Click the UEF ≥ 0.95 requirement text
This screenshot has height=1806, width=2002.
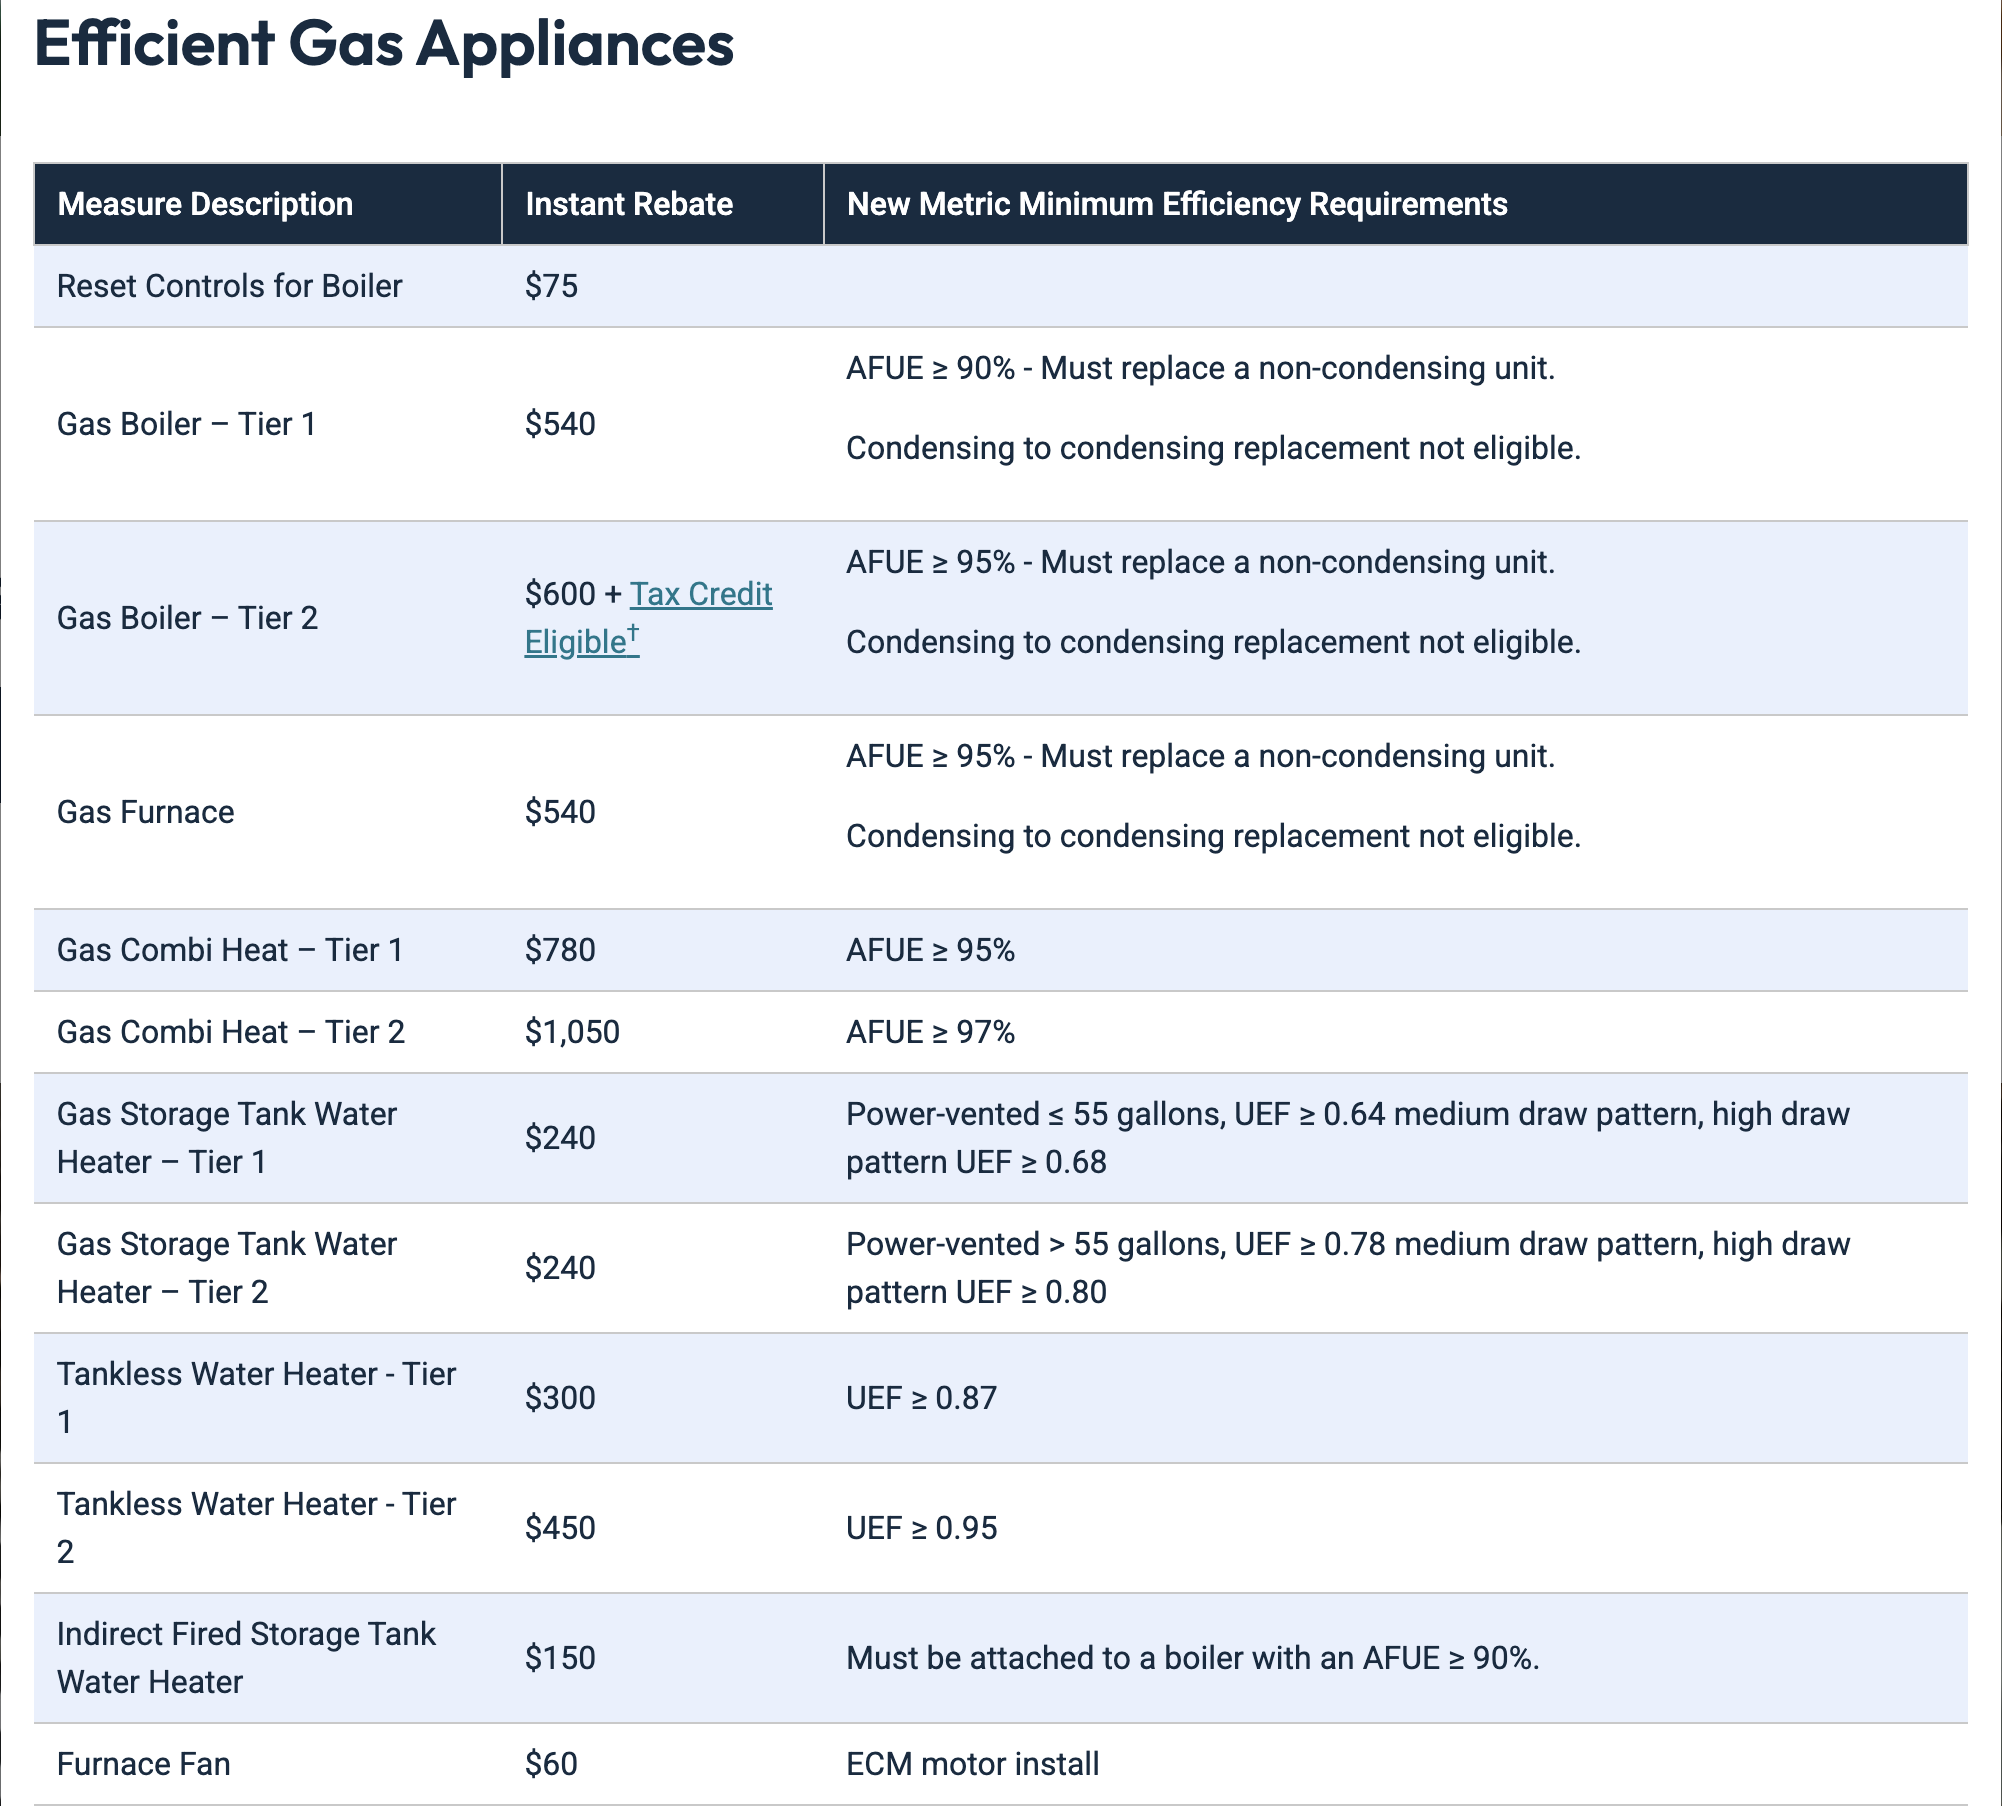click(x=921, y=1528)
